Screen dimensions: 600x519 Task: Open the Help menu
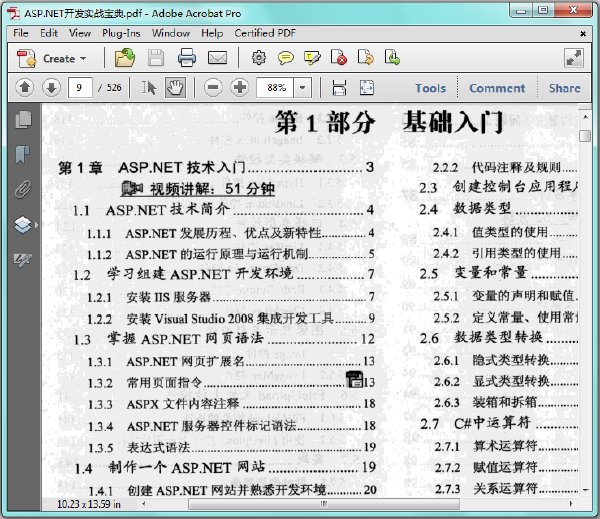point(212,33)
